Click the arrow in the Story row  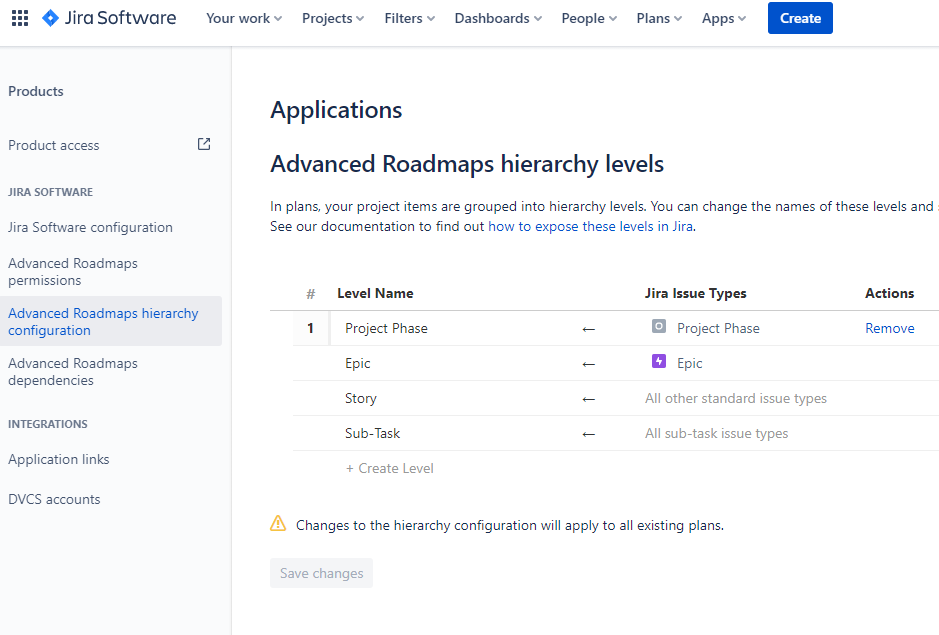[589, 399]
